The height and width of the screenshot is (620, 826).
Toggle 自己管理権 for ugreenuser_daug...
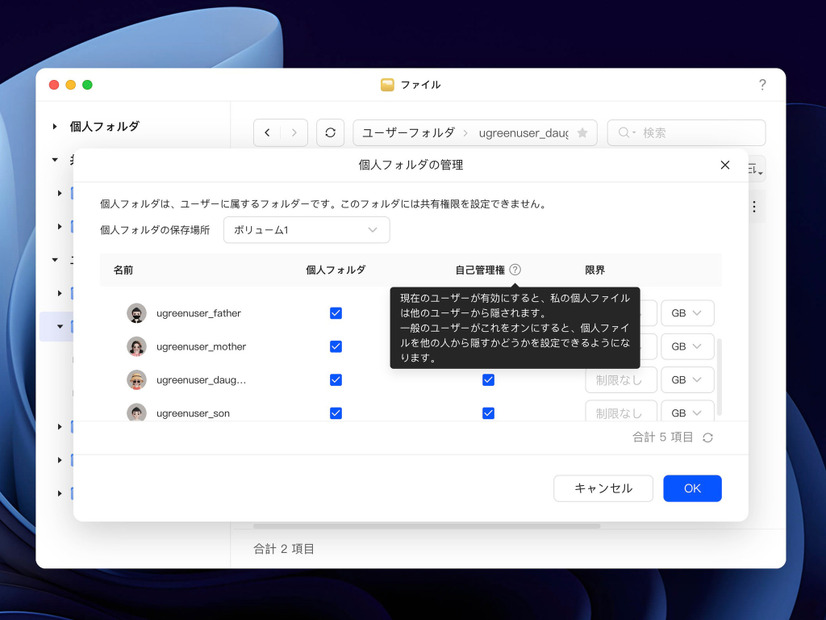tap(488, 380)
